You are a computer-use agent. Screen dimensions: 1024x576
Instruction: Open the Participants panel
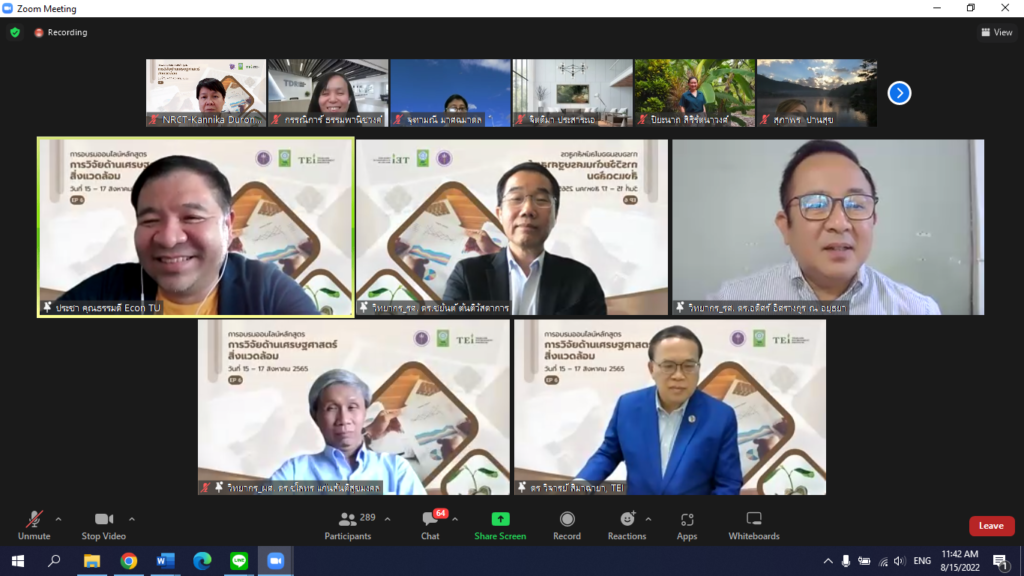347,525
